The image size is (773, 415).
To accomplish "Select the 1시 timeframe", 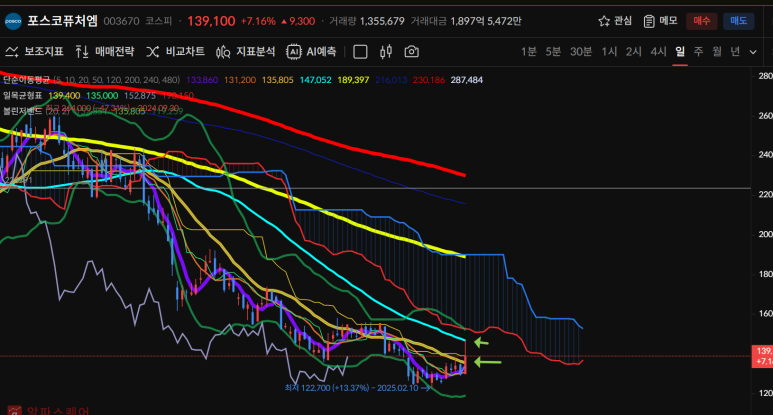I will click(609, 51).
